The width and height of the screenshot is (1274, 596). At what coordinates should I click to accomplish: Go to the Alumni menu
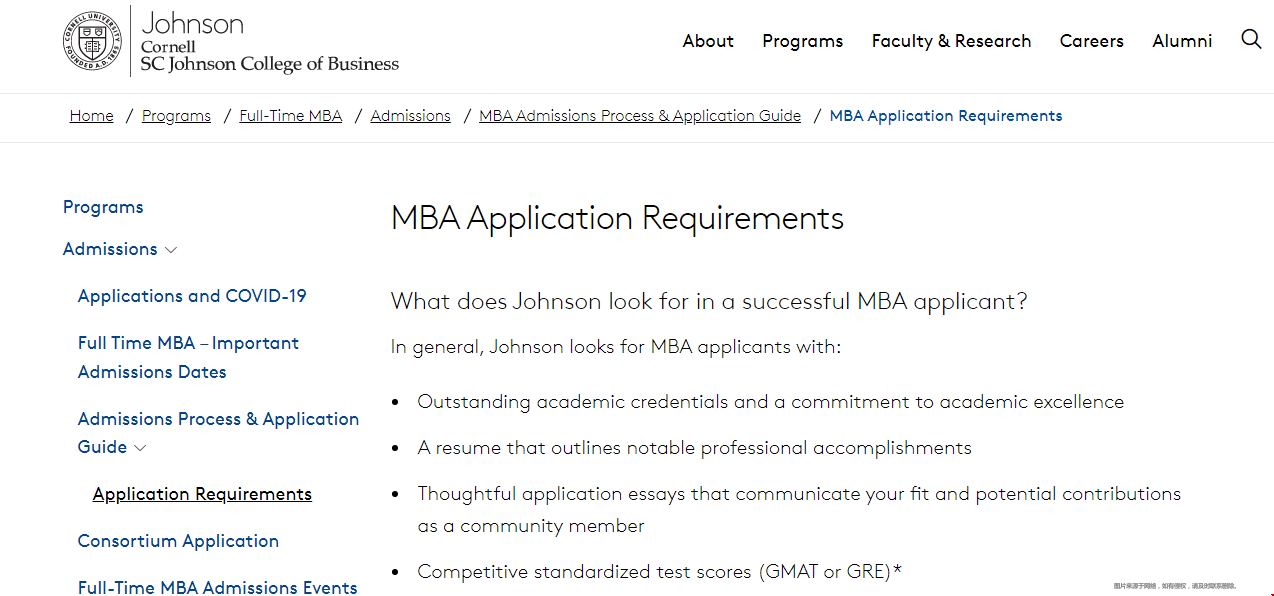pyautogui.click(x=1182, y=41)
